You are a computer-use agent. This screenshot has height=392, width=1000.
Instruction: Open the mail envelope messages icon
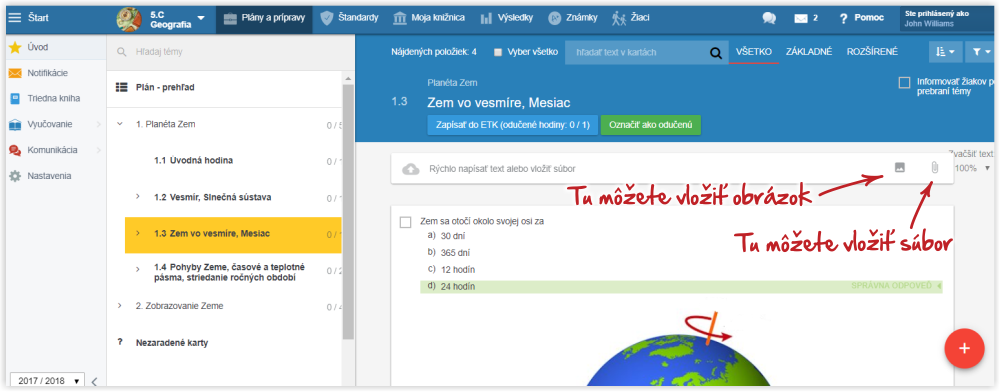801,18
